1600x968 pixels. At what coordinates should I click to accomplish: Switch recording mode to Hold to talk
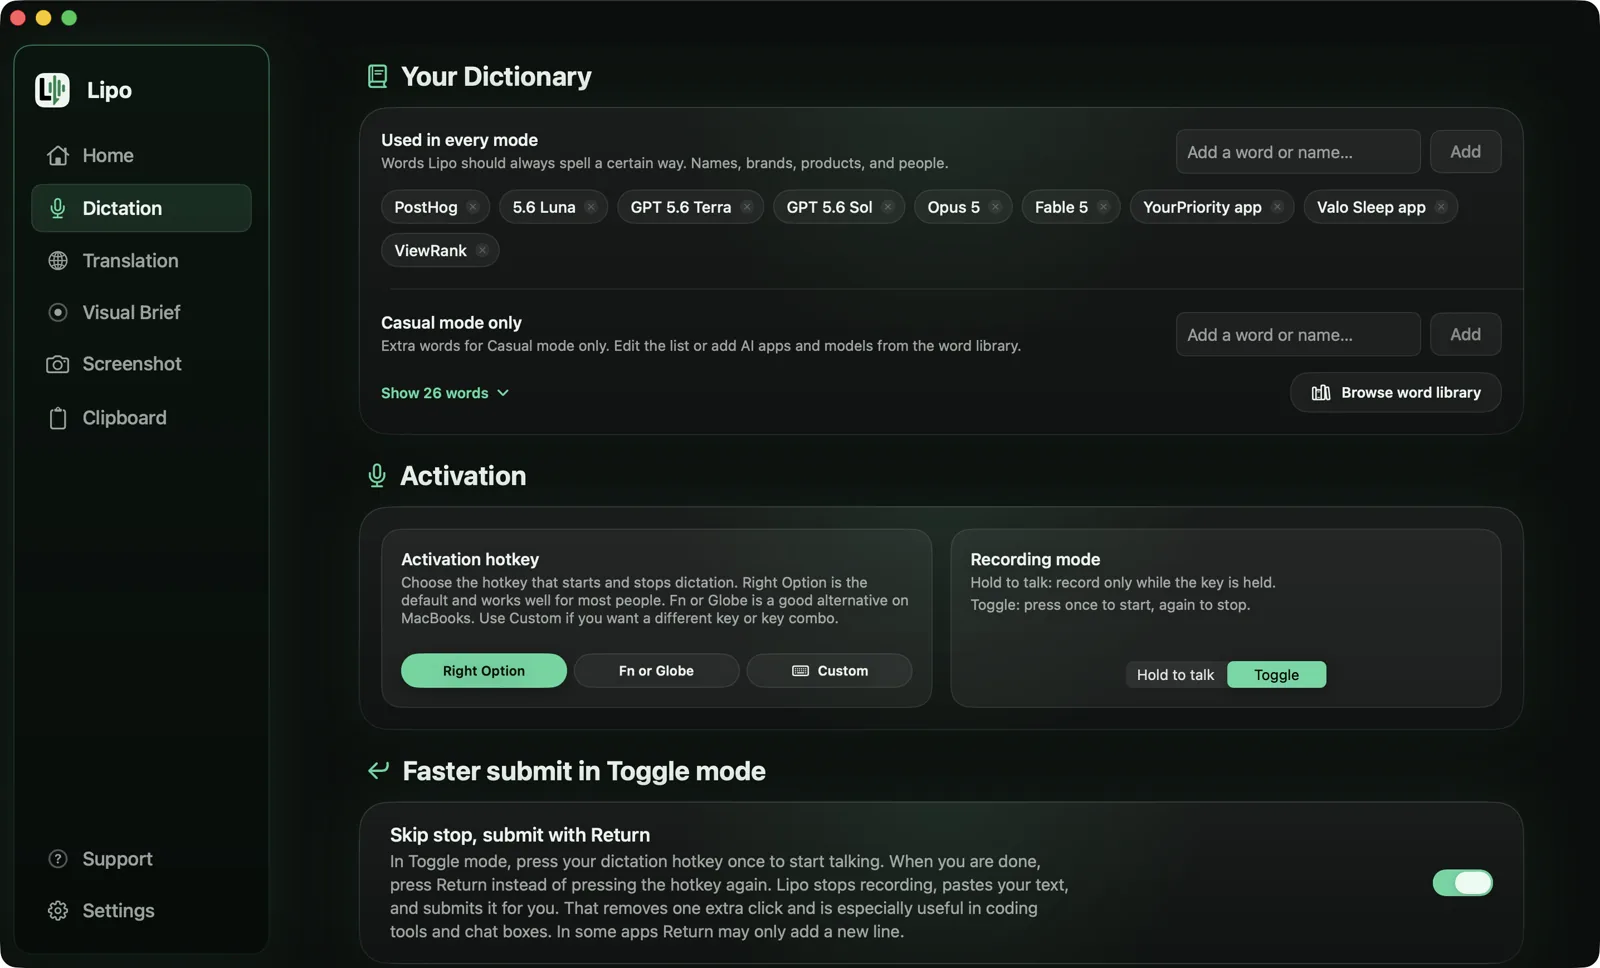(x=1176, y=675)
